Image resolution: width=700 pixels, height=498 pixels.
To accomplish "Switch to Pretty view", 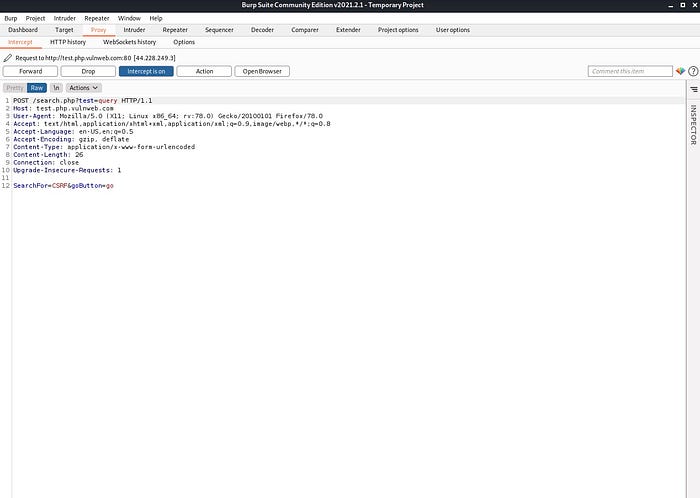I will click(15, 88).
